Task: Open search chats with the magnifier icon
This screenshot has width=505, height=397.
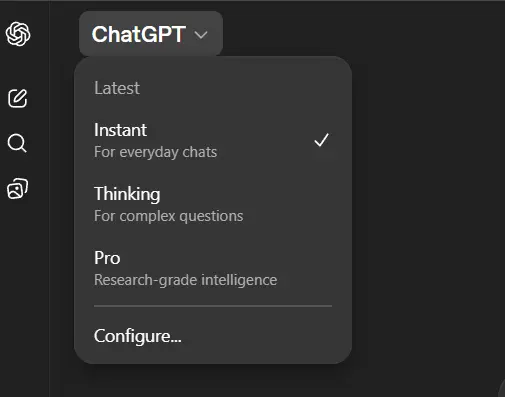Action: (17, 143)
